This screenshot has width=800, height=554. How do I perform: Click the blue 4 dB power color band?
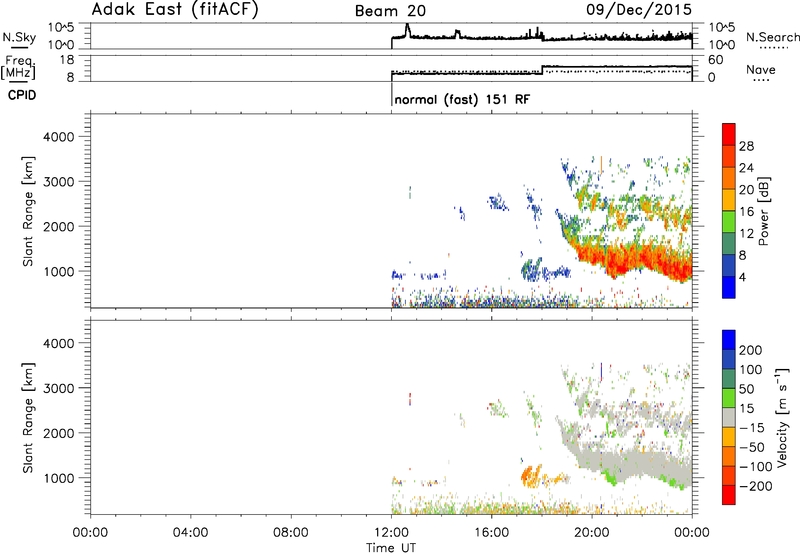point(729,287)
